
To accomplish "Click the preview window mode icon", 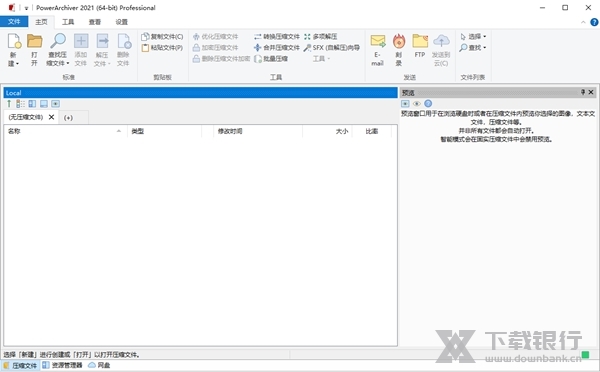I will (405, 104).
